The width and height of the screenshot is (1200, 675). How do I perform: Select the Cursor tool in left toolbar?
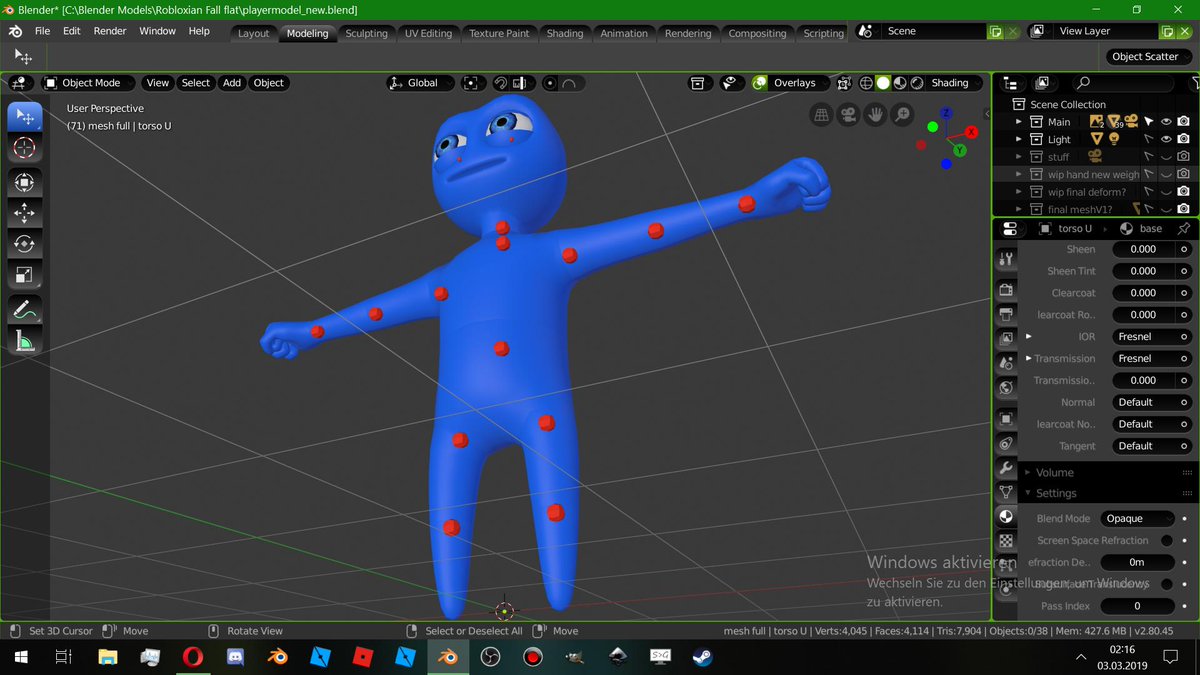point(25,148)
